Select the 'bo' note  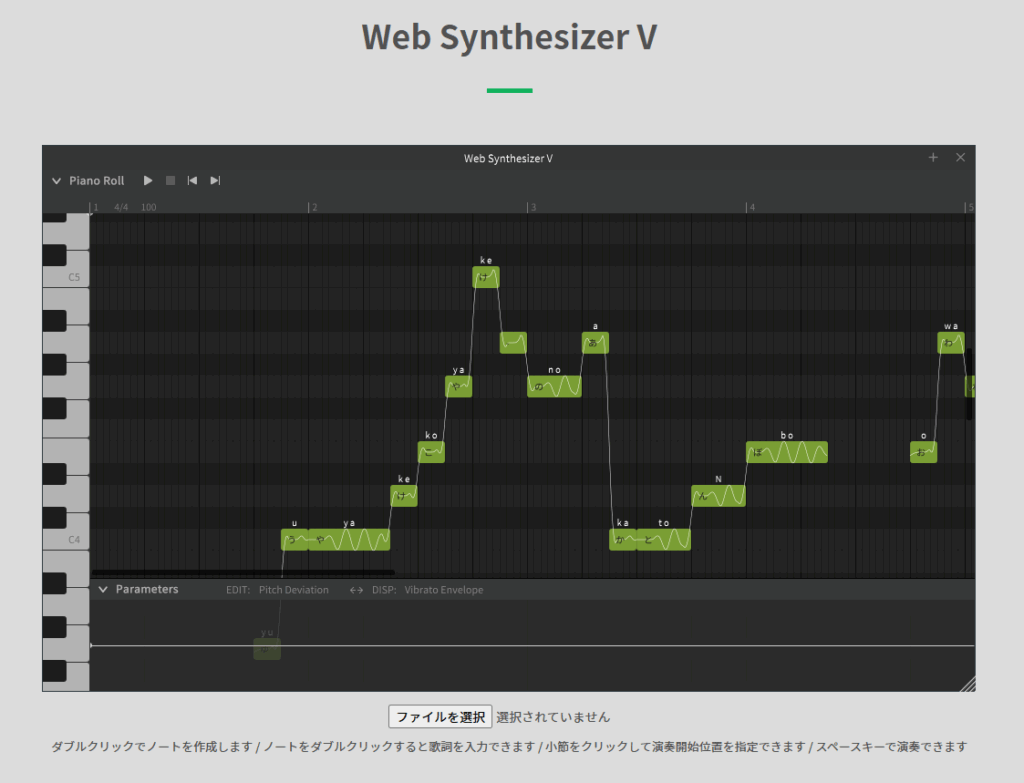click(x=787, y=453)
